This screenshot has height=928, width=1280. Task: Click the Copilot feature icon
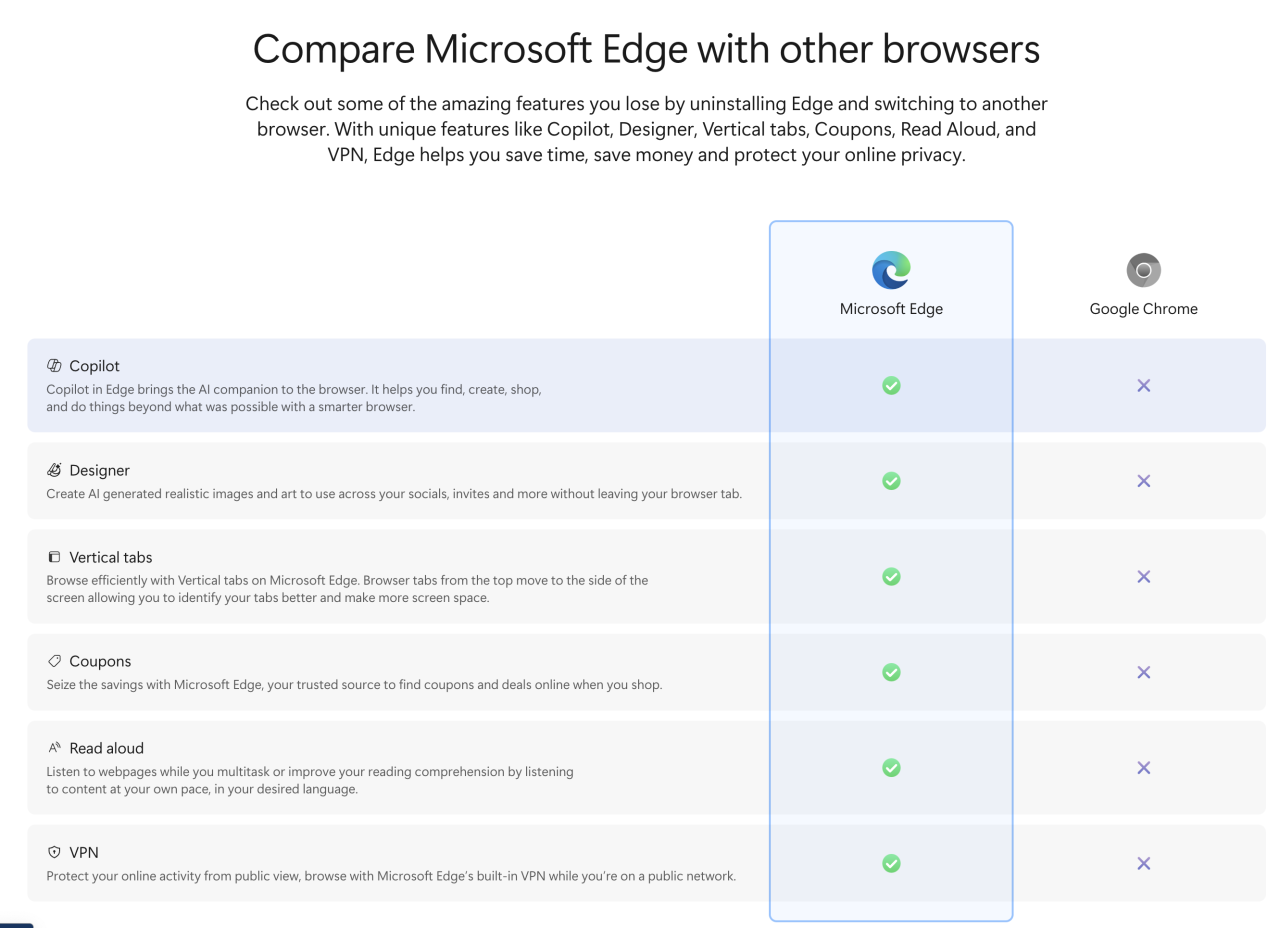click(54, 366)
